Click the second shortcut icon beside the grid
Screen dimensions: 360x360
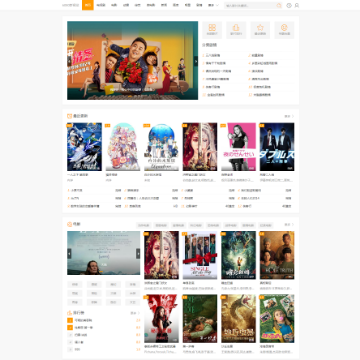click(236, 28)
